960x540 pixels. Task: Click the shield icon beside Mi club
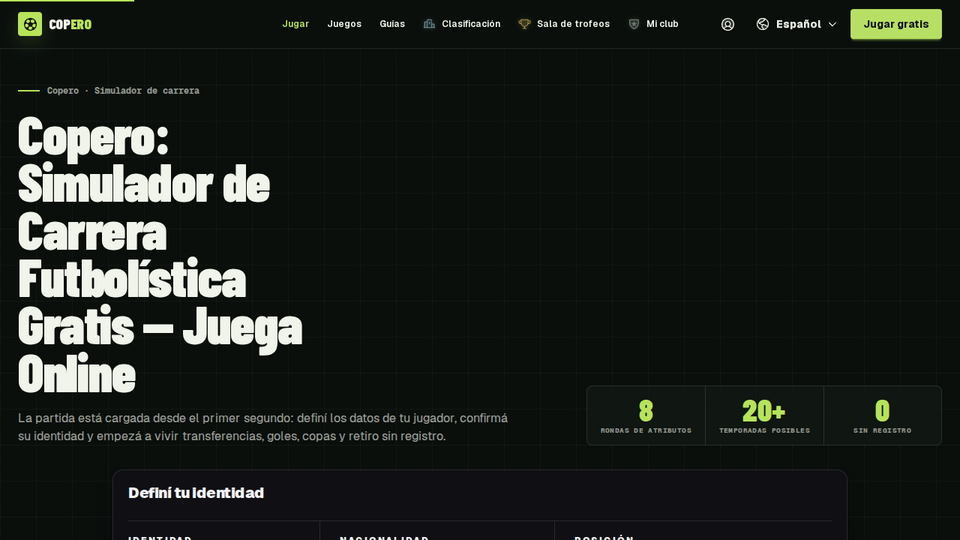tap(634, 24)
